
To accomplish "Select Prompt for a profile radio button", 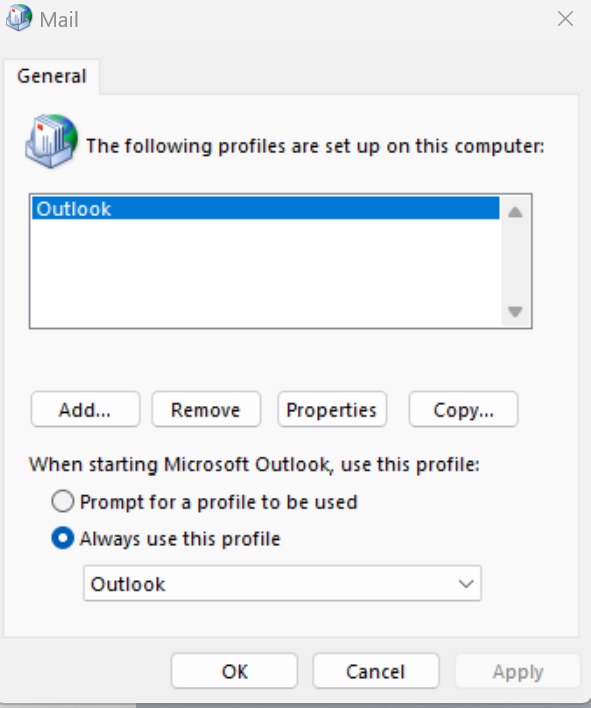I will (62, 502).
